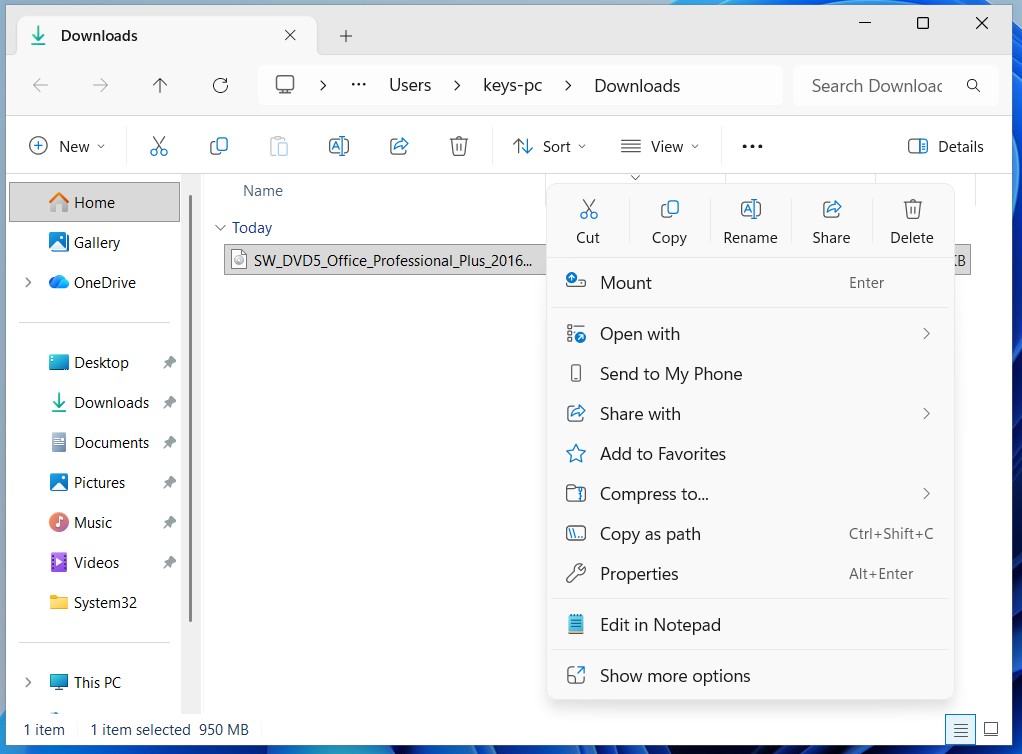Click the Share icon on the command bar
Viewport: 1022px width, 754px height.
pyautogui.click(x=398, y=146)
